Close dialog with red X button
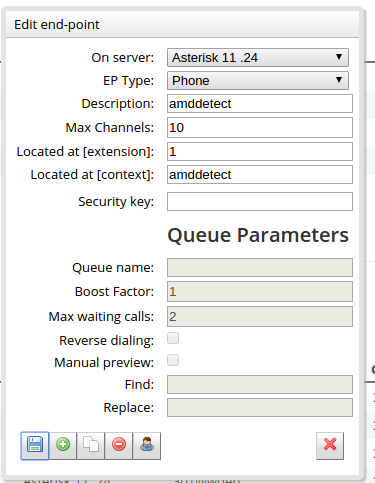The height and width of the screenshot is (483, 375). click(x=330, y=446)
